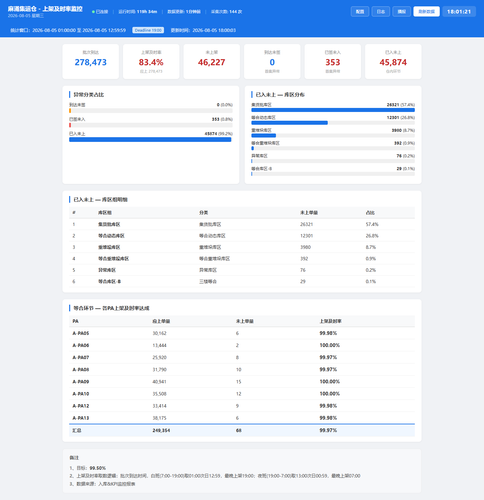This screenshot has height=500, width=484.
Task: Click the zone bar showing 26321 (57.4%)
Action: pos(333,110)
